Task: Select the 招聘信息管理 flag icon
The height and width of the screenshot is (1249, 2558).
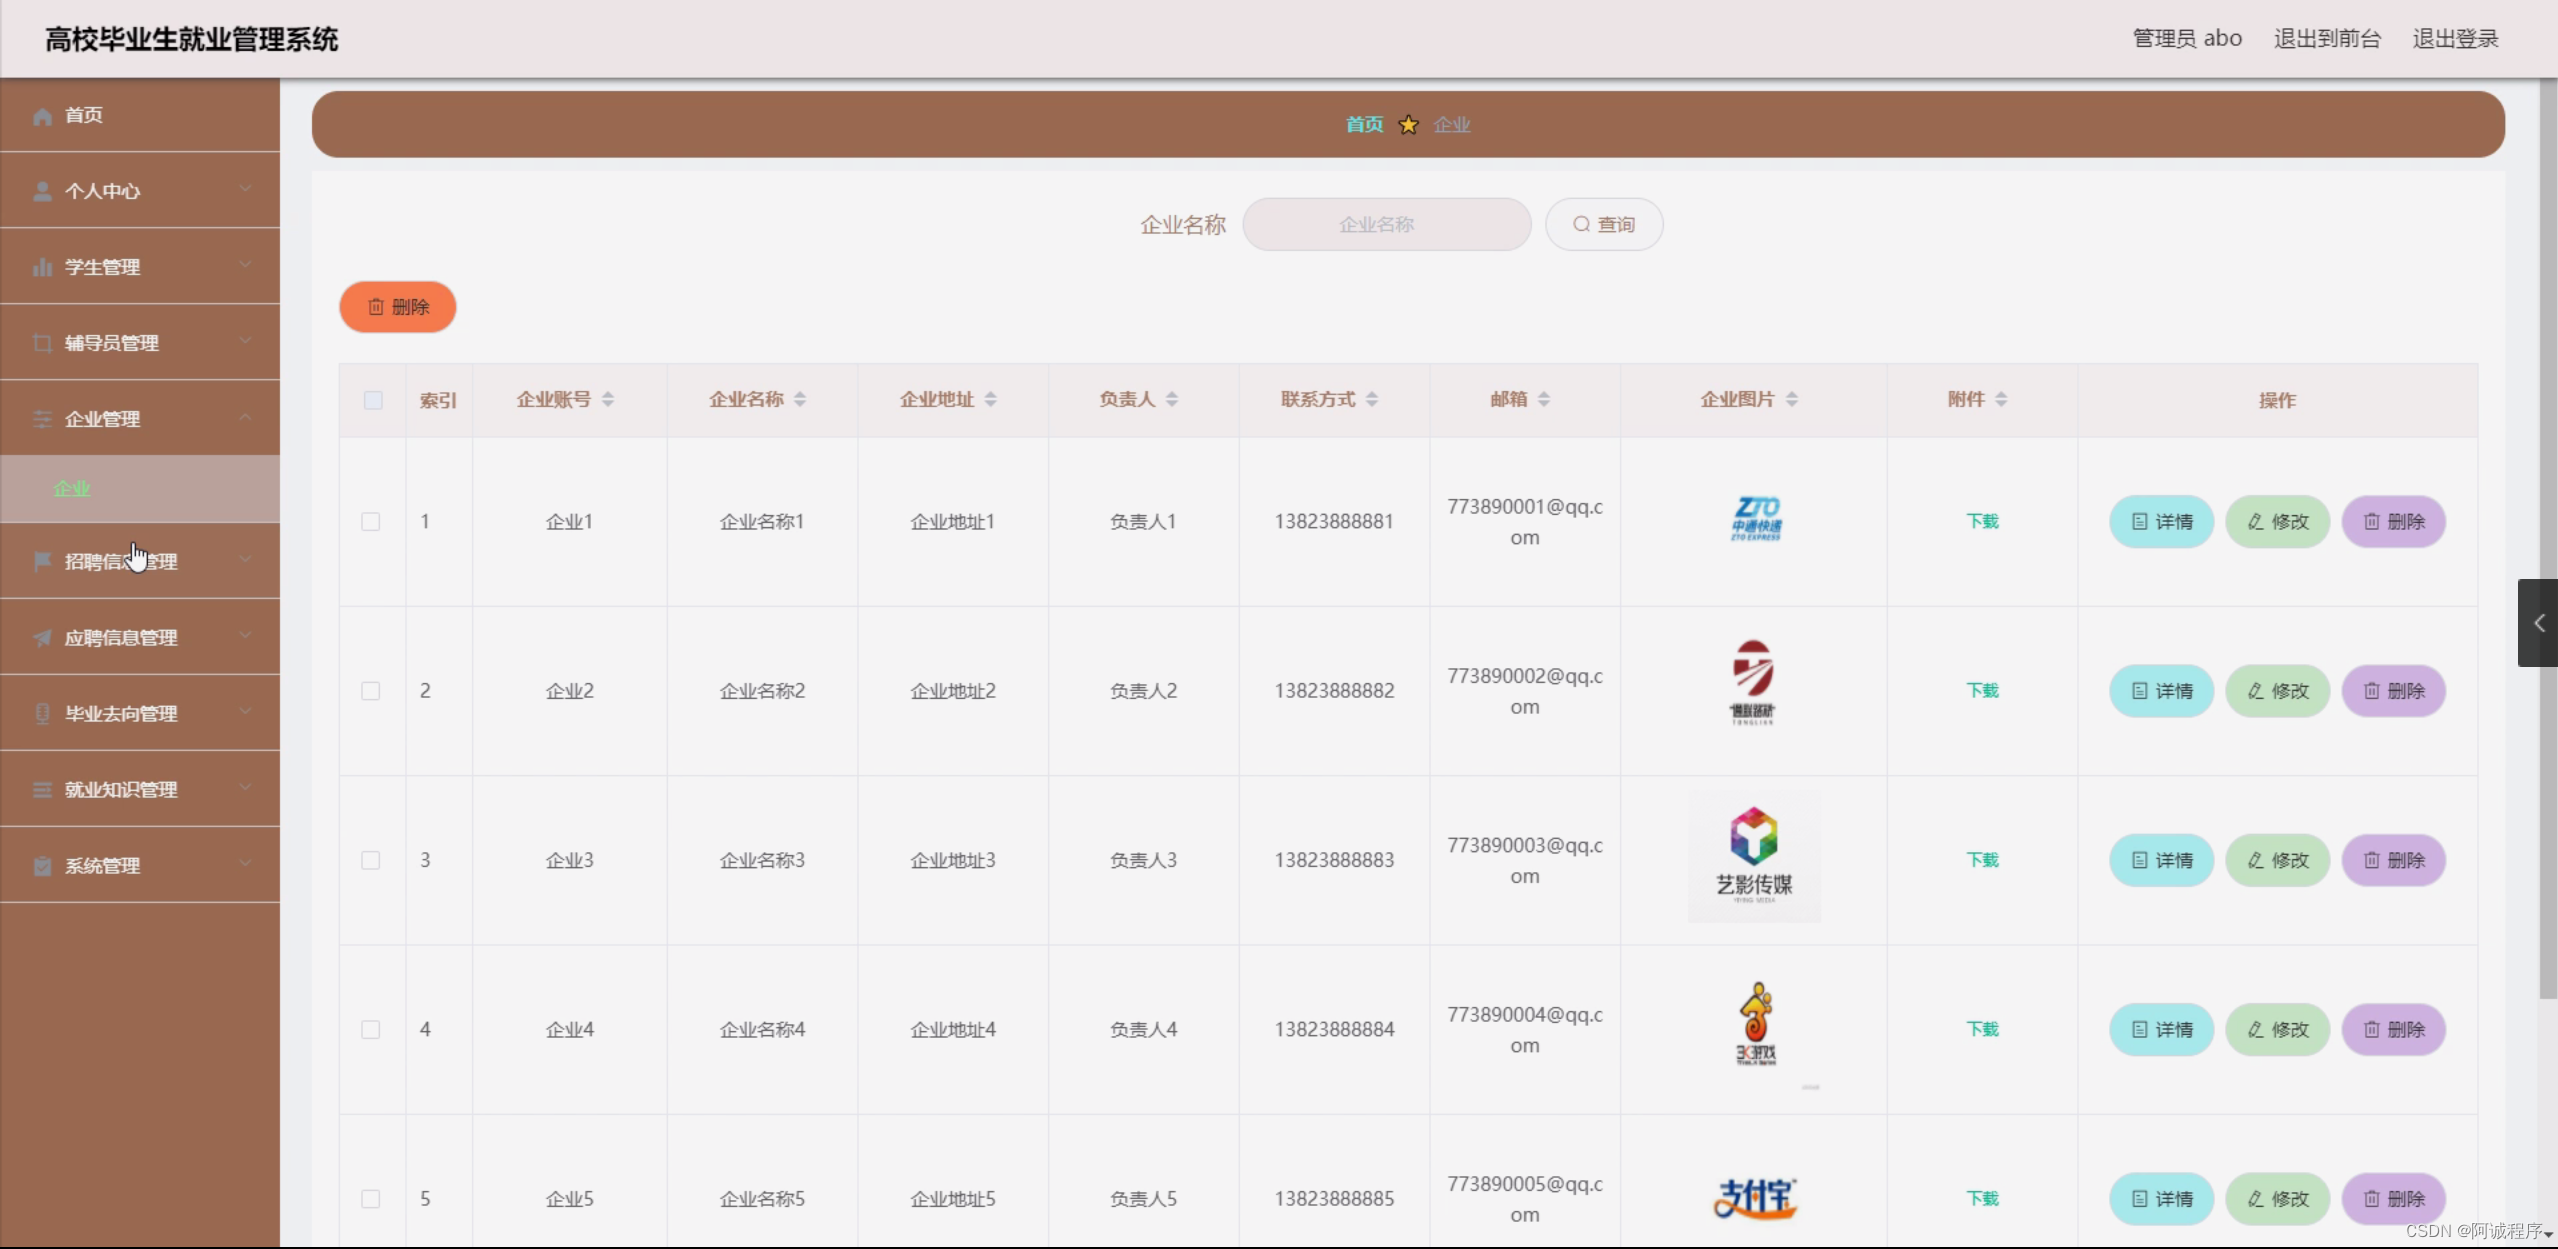Action: point(42,562)
